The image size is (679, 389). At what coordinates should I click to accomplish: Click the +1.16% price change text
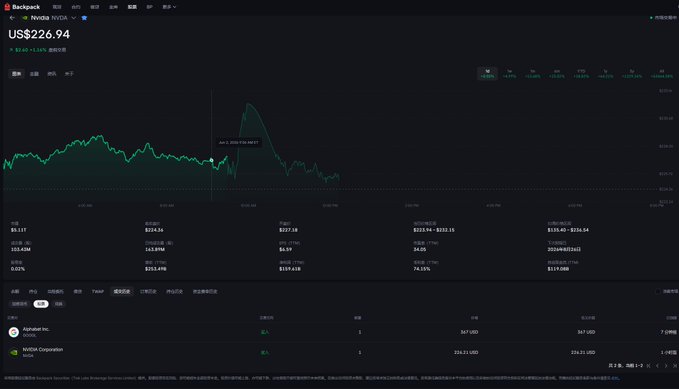coord(39,50)
